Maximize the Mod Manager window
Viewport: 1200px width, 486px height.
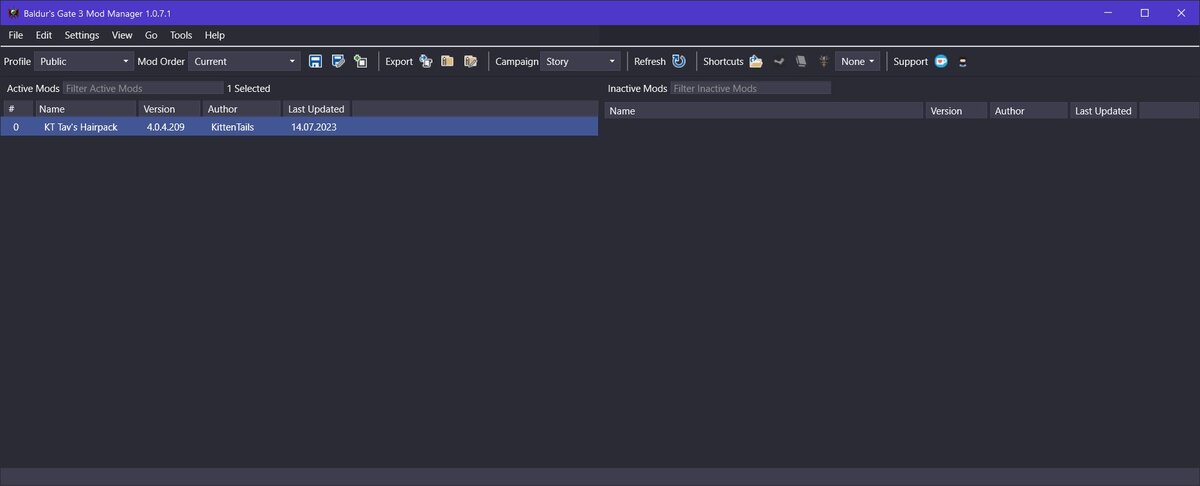point(1144,12)
